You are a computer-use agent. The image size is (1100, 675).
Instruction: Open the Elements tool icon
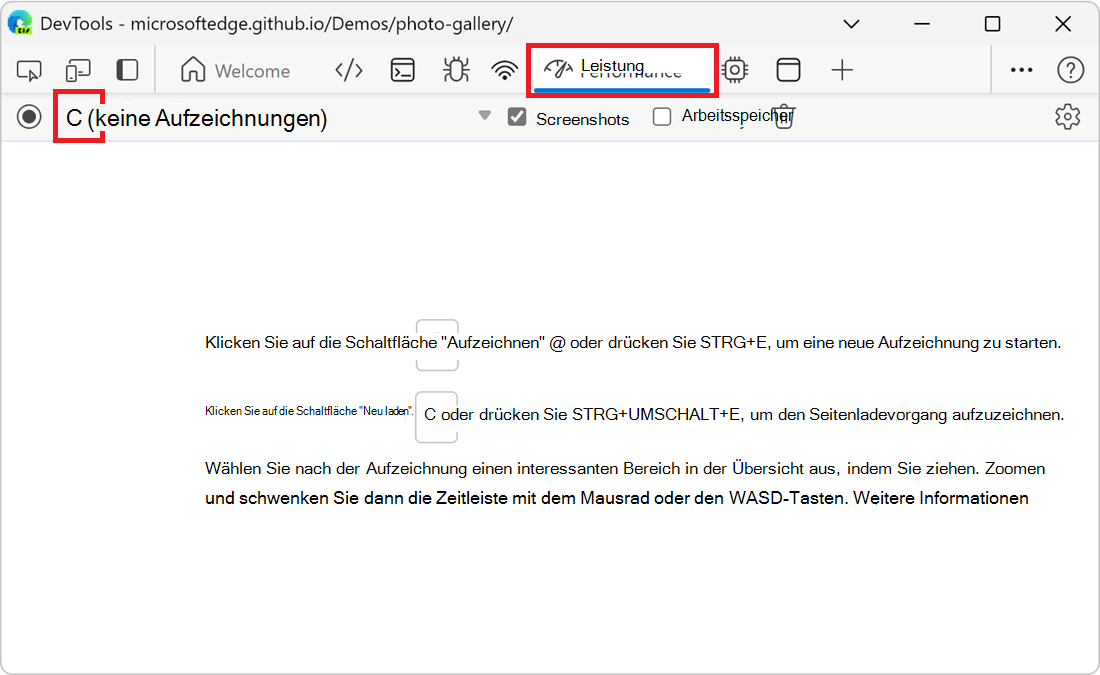coord(348,70)
